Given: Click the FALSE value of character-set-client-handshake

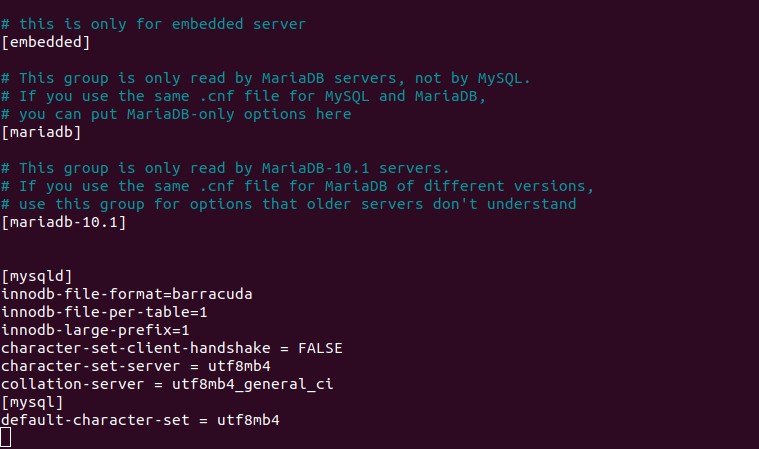Looking at the screenshot, I should (x=320, y=348).
